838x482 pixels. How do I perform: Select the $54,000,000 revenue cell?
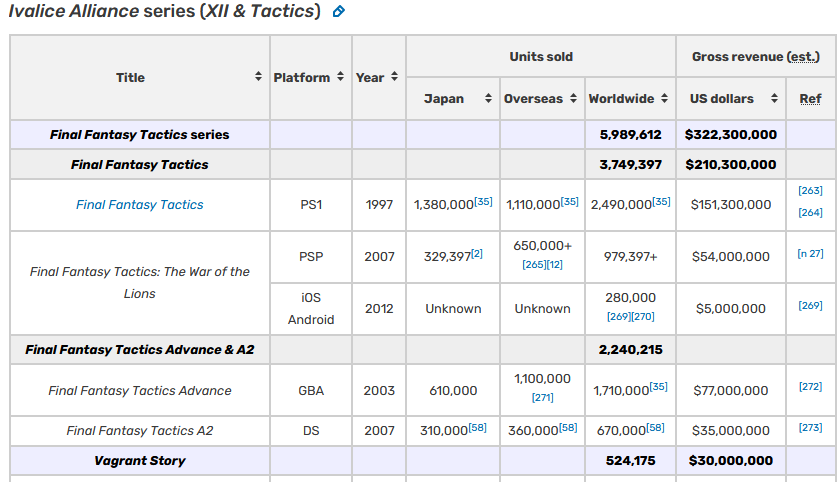point(731,257)
